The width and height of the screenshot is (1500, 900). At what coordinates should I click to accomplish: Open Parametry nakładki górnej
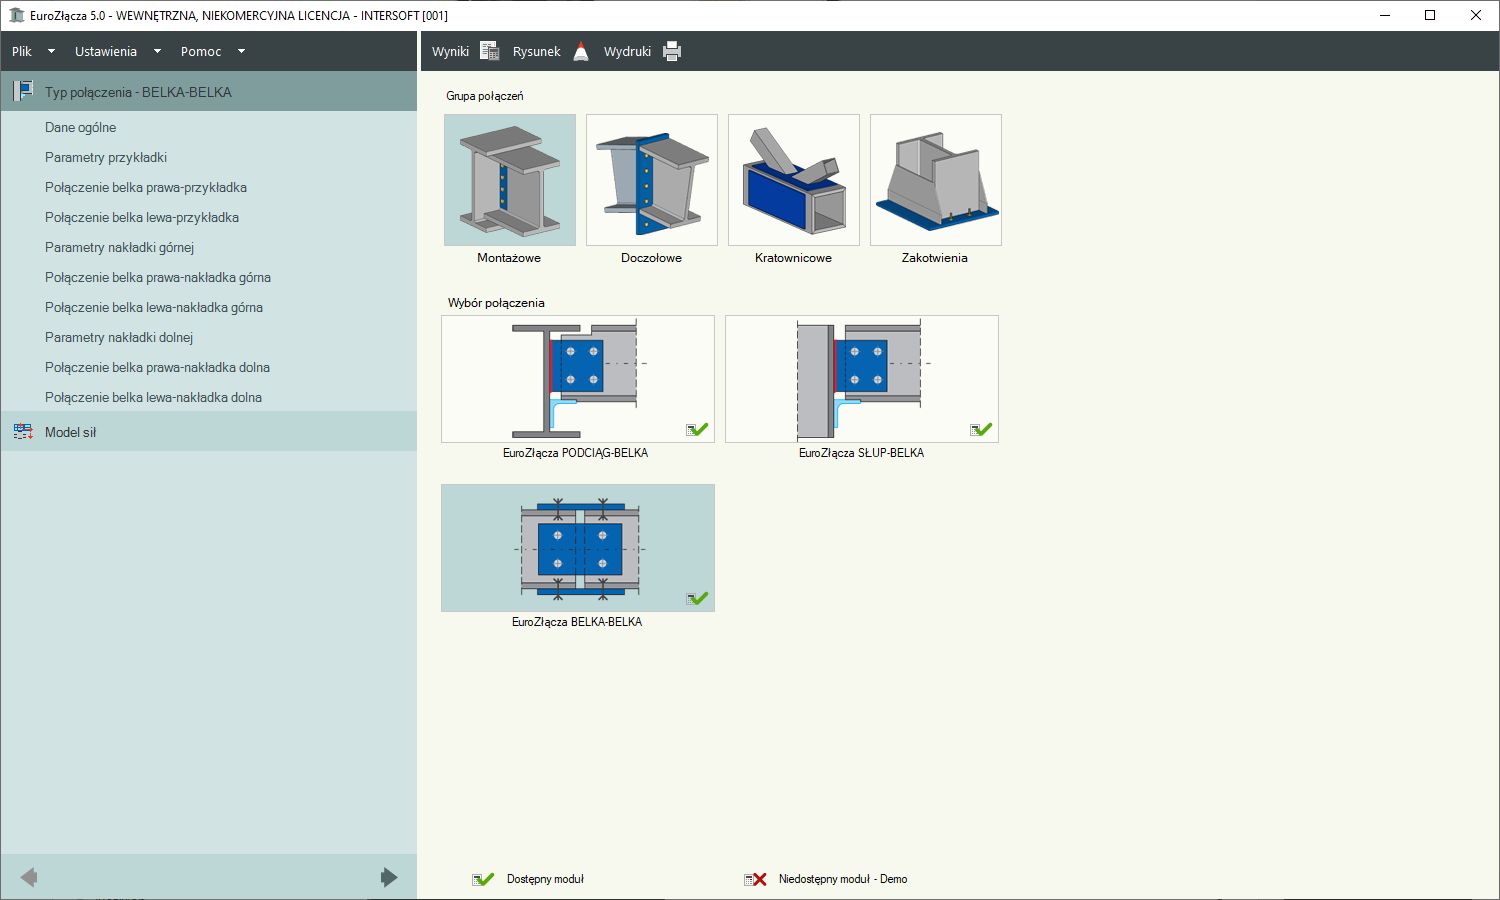pos(119,247)
